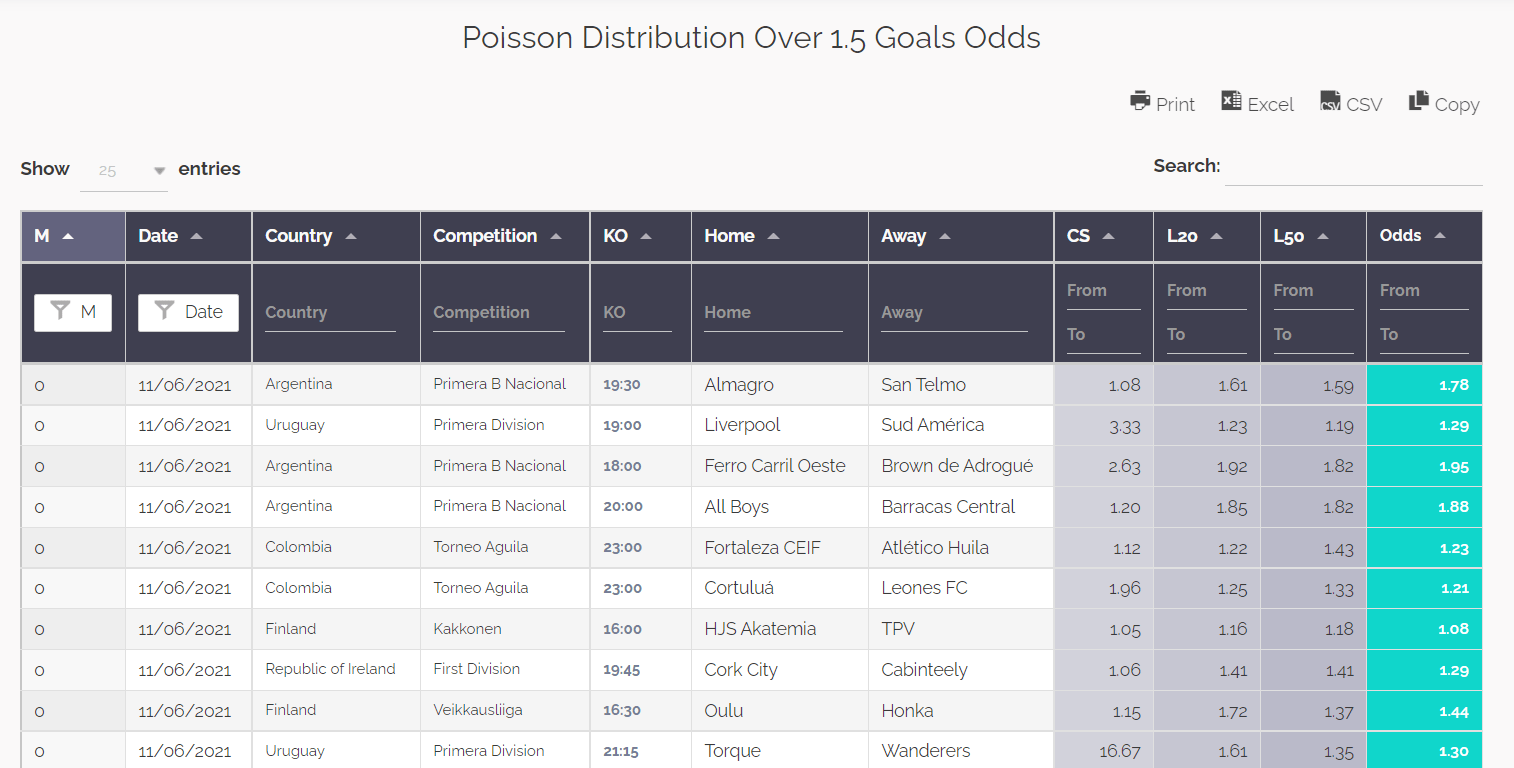Click the First Division competition cell
Viewport: 1514px width, 768px height.
pos(505,670)
